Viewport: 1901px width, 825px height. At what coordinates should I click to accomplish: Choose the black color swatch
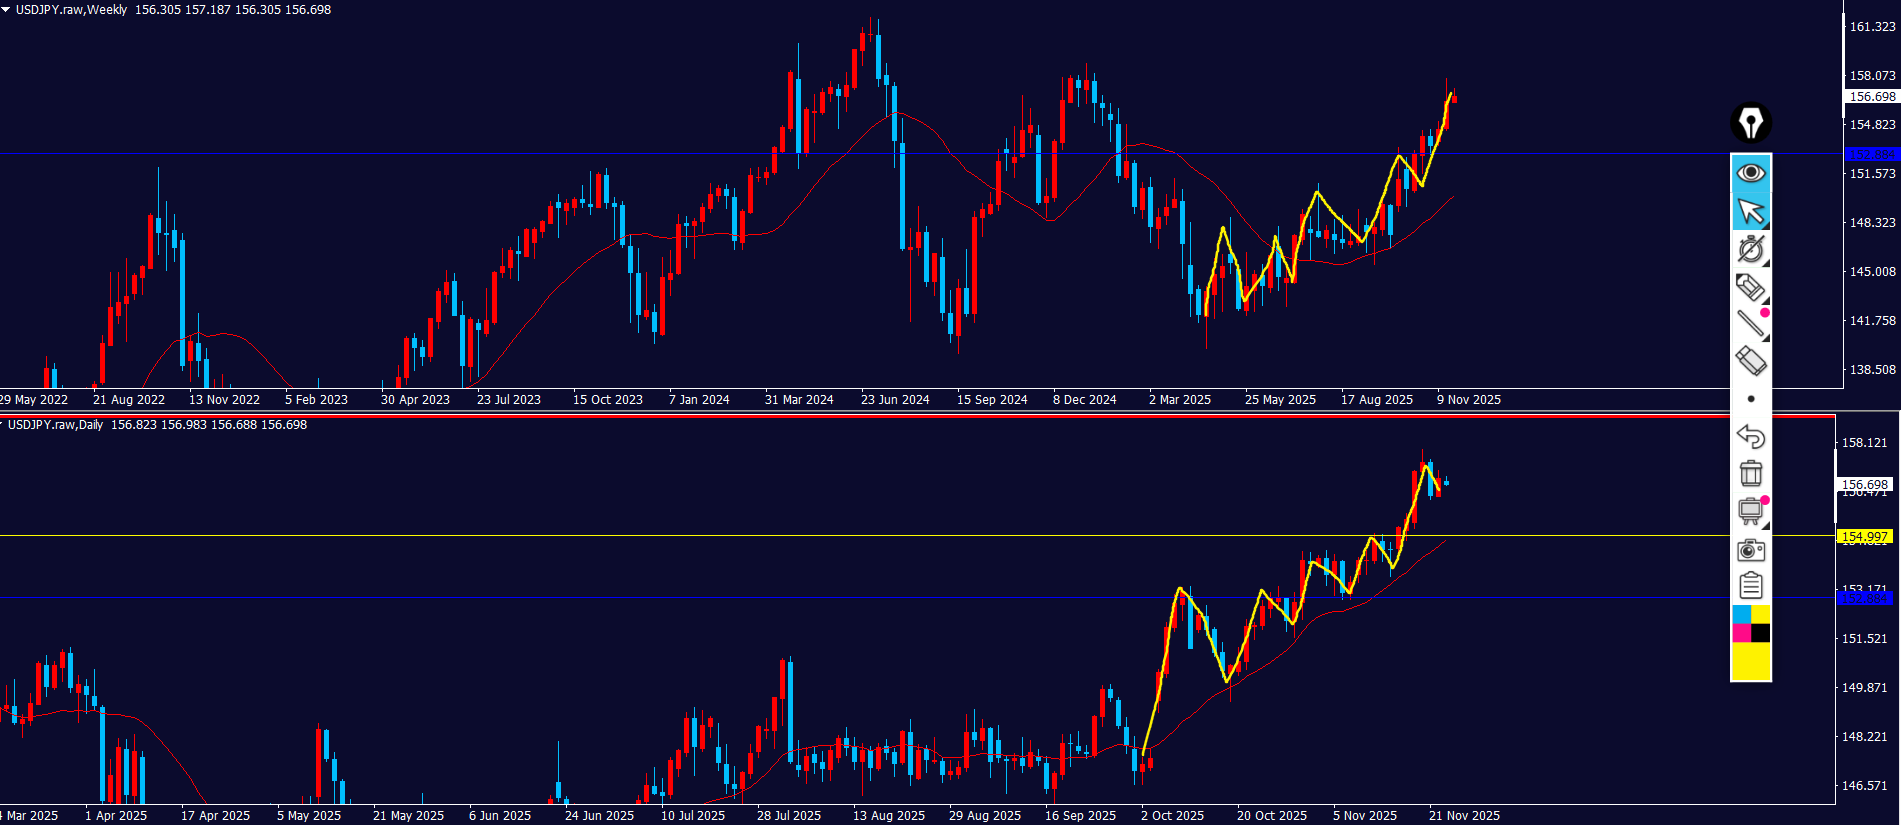(x=1761, y=633)
